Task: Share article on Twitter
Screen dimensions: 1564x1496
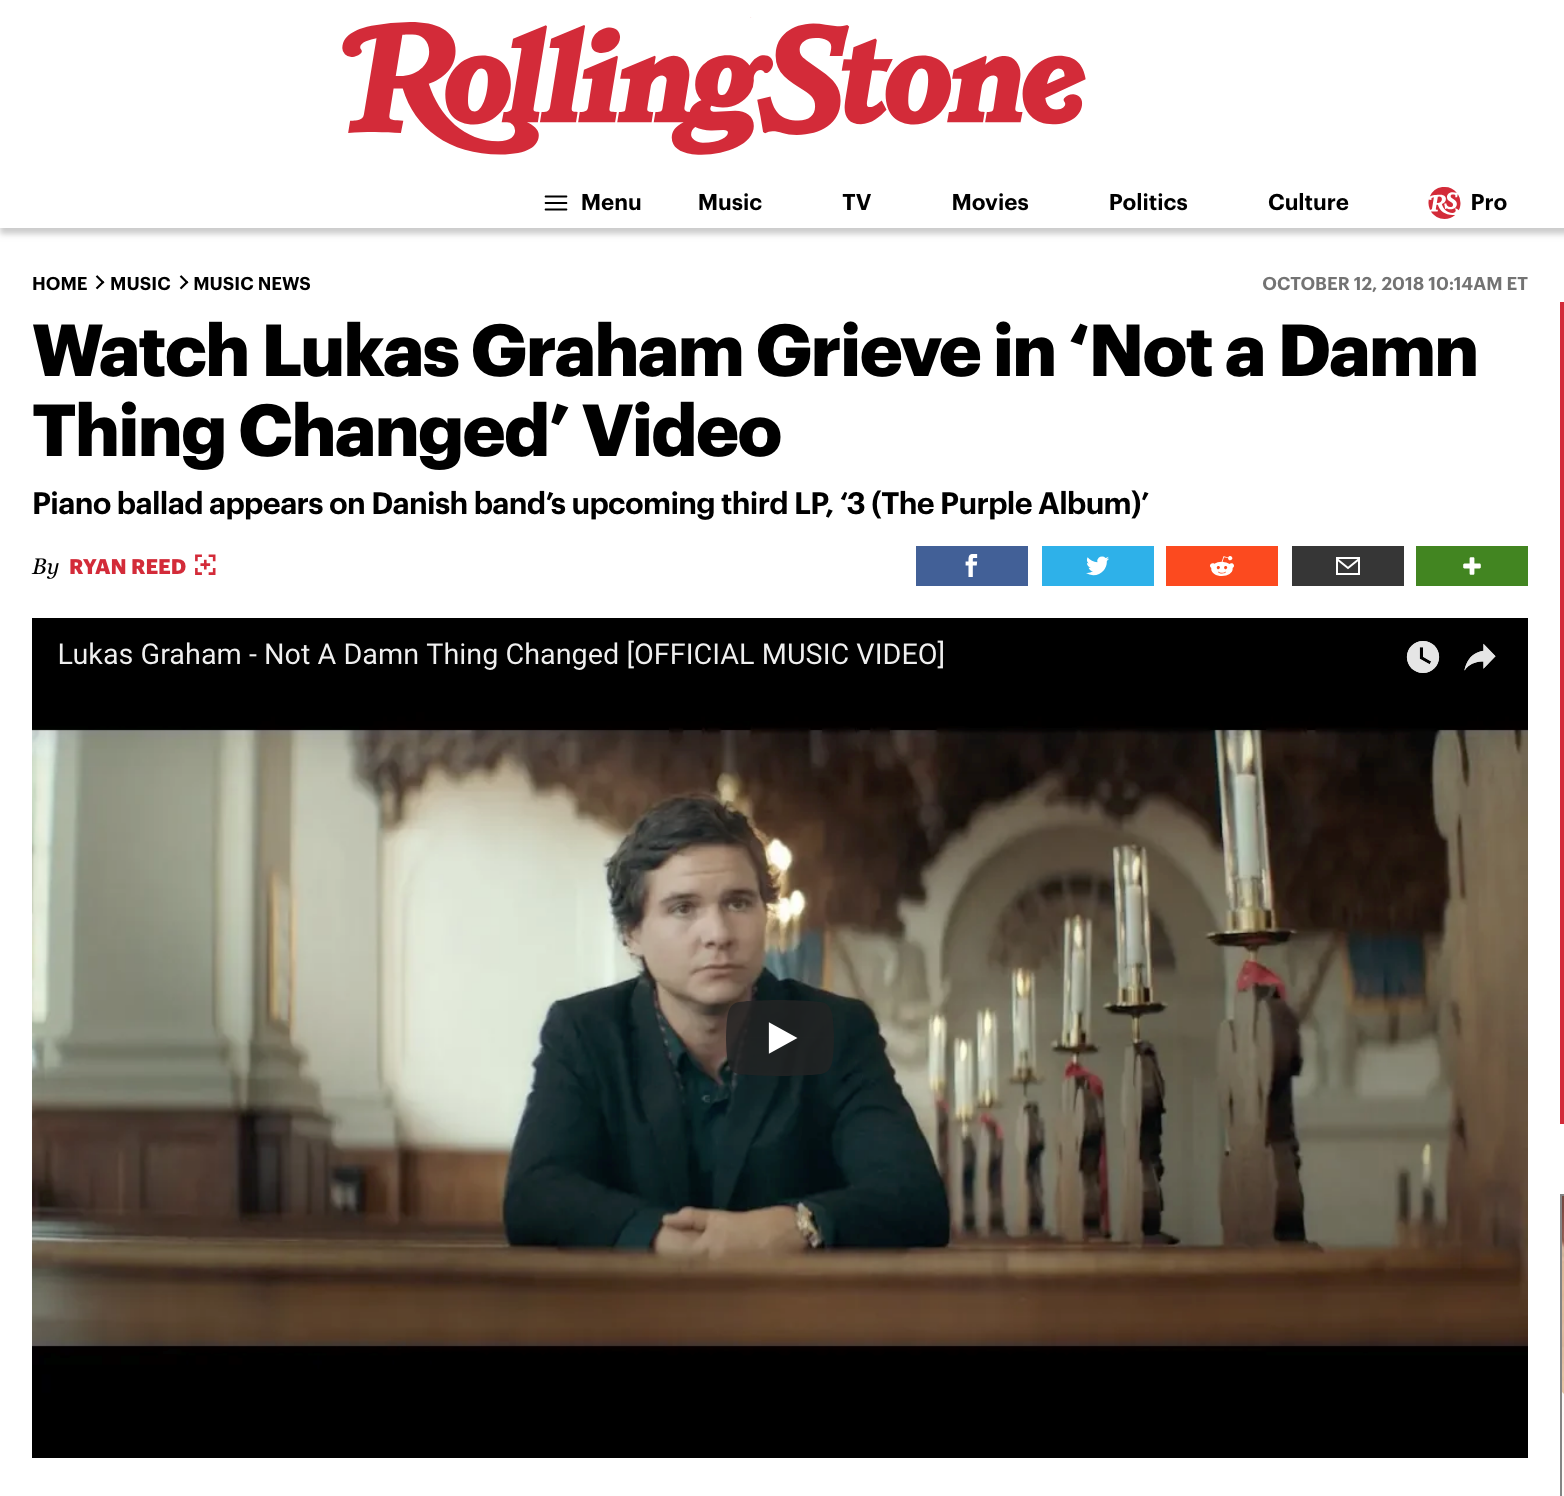Action: click(x=1097, y=566)
